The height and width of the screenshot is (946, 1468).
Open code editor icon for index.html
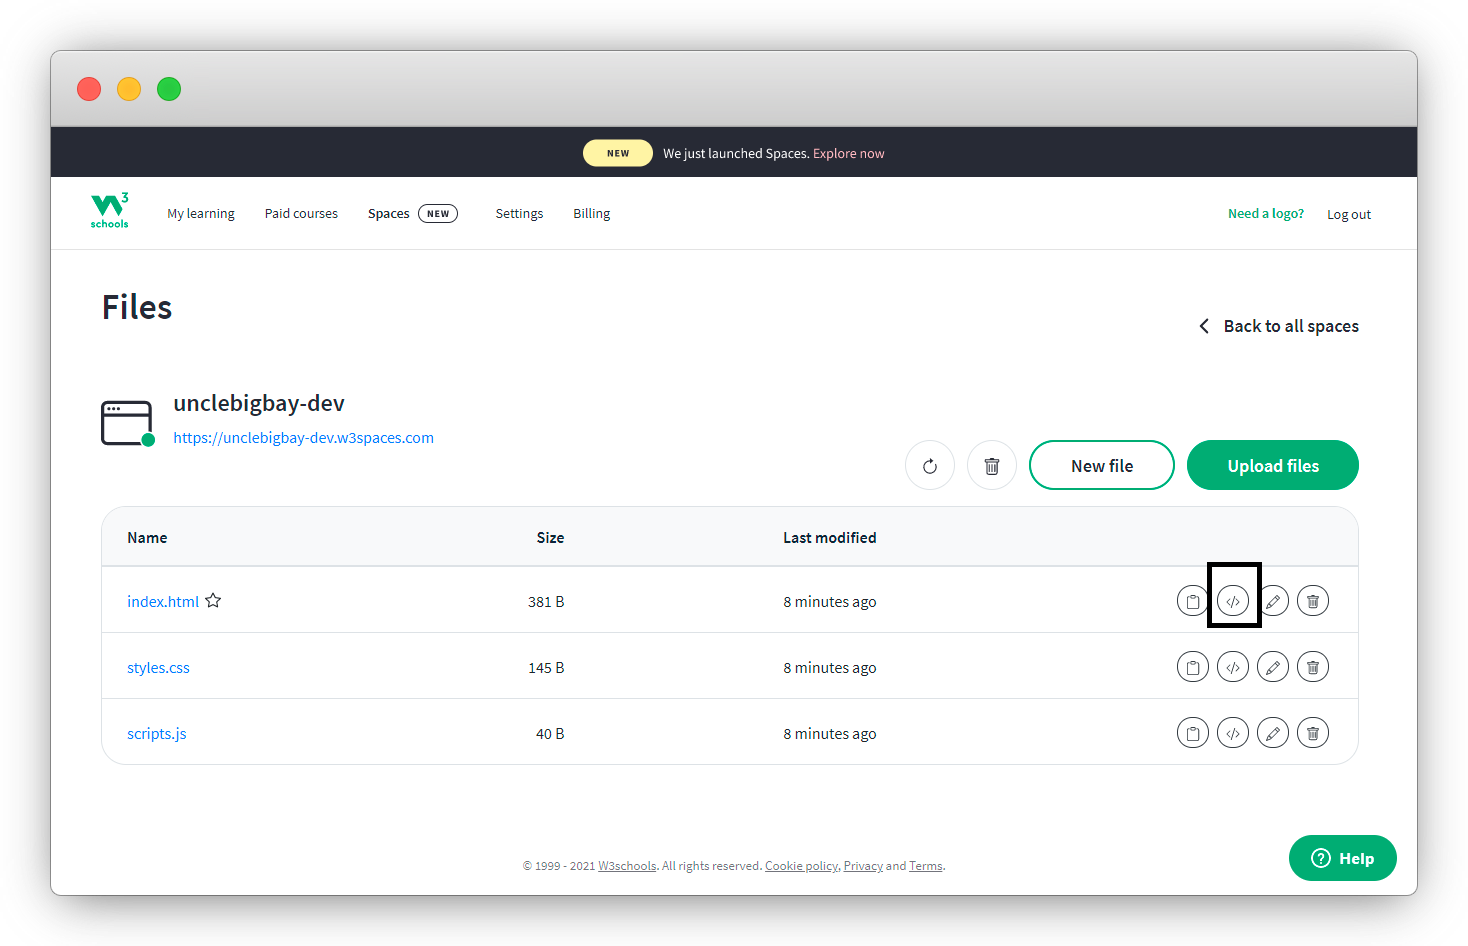(1233, 601)
